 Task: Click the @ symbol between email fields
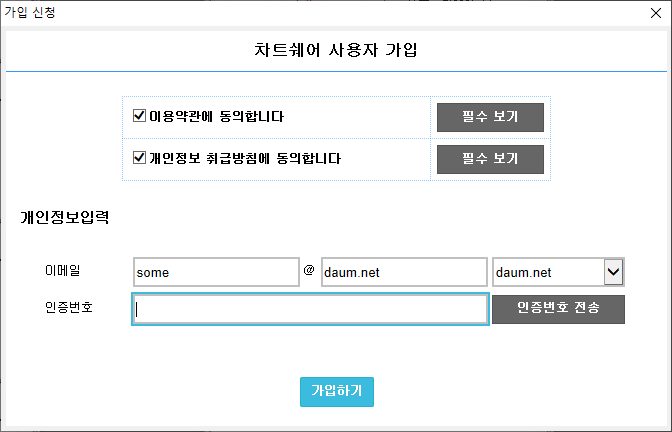coord(309,270)
